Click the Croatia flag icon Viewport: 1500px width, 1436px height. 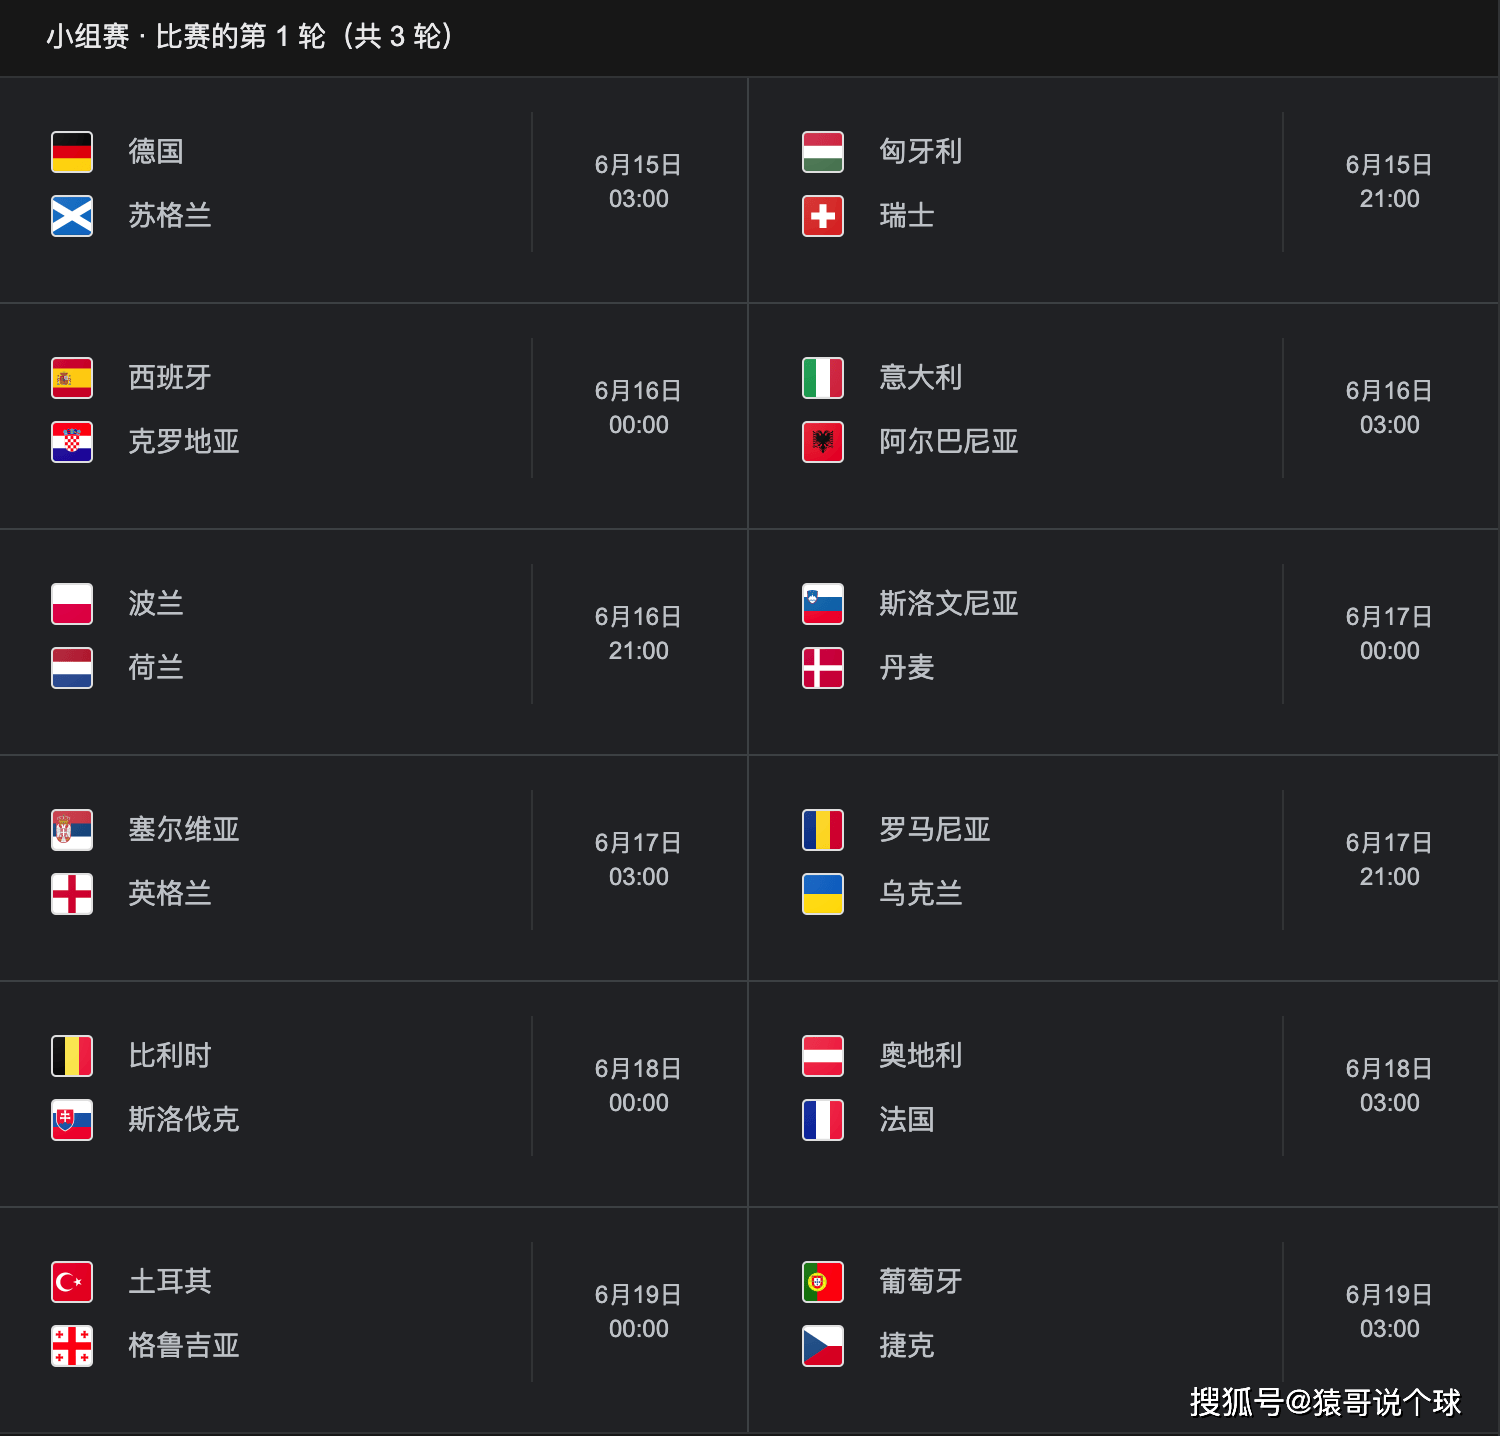tap(72, 442)
